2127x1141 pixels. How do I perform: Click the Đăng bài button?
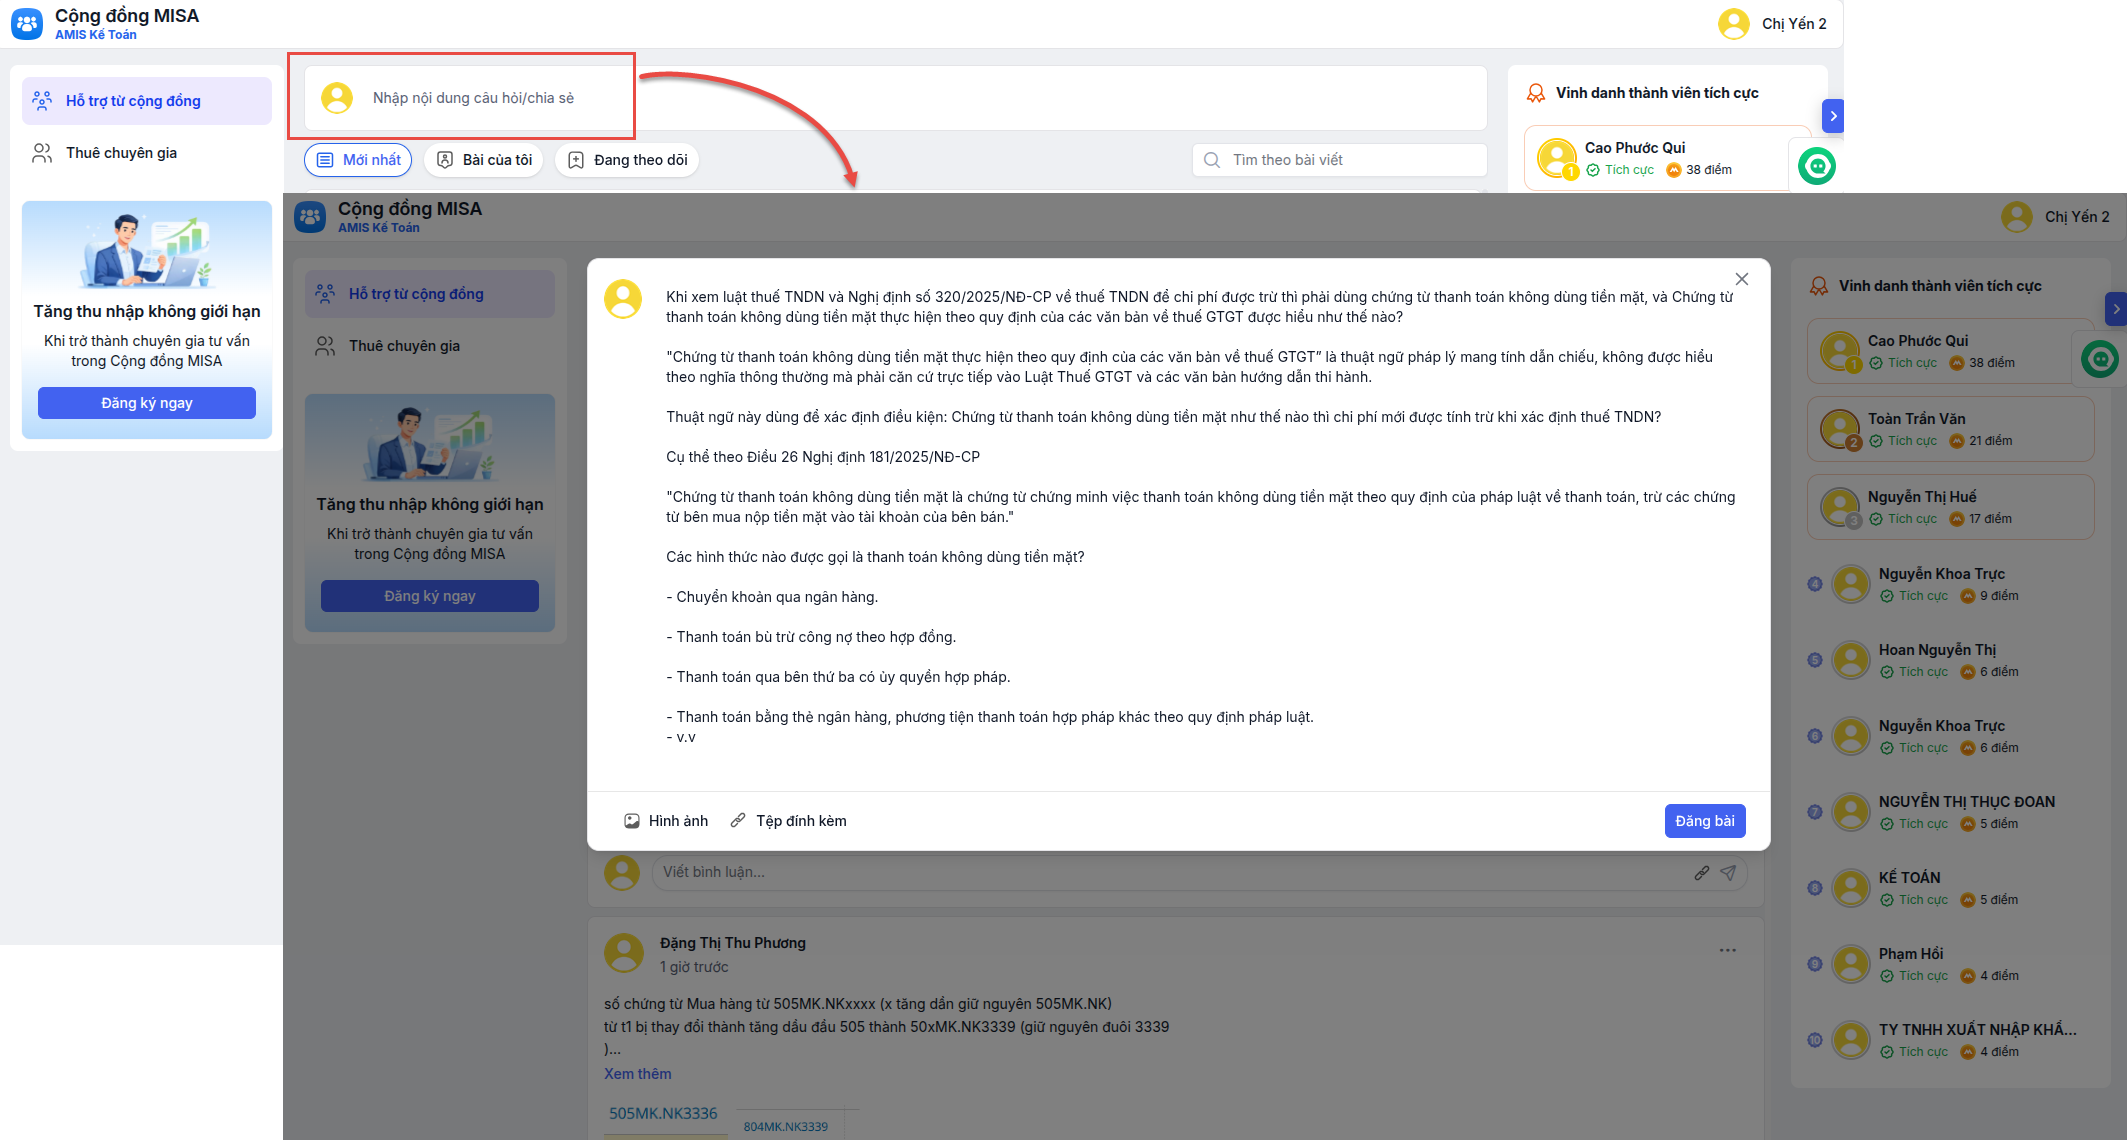[x=1704, y=821]
